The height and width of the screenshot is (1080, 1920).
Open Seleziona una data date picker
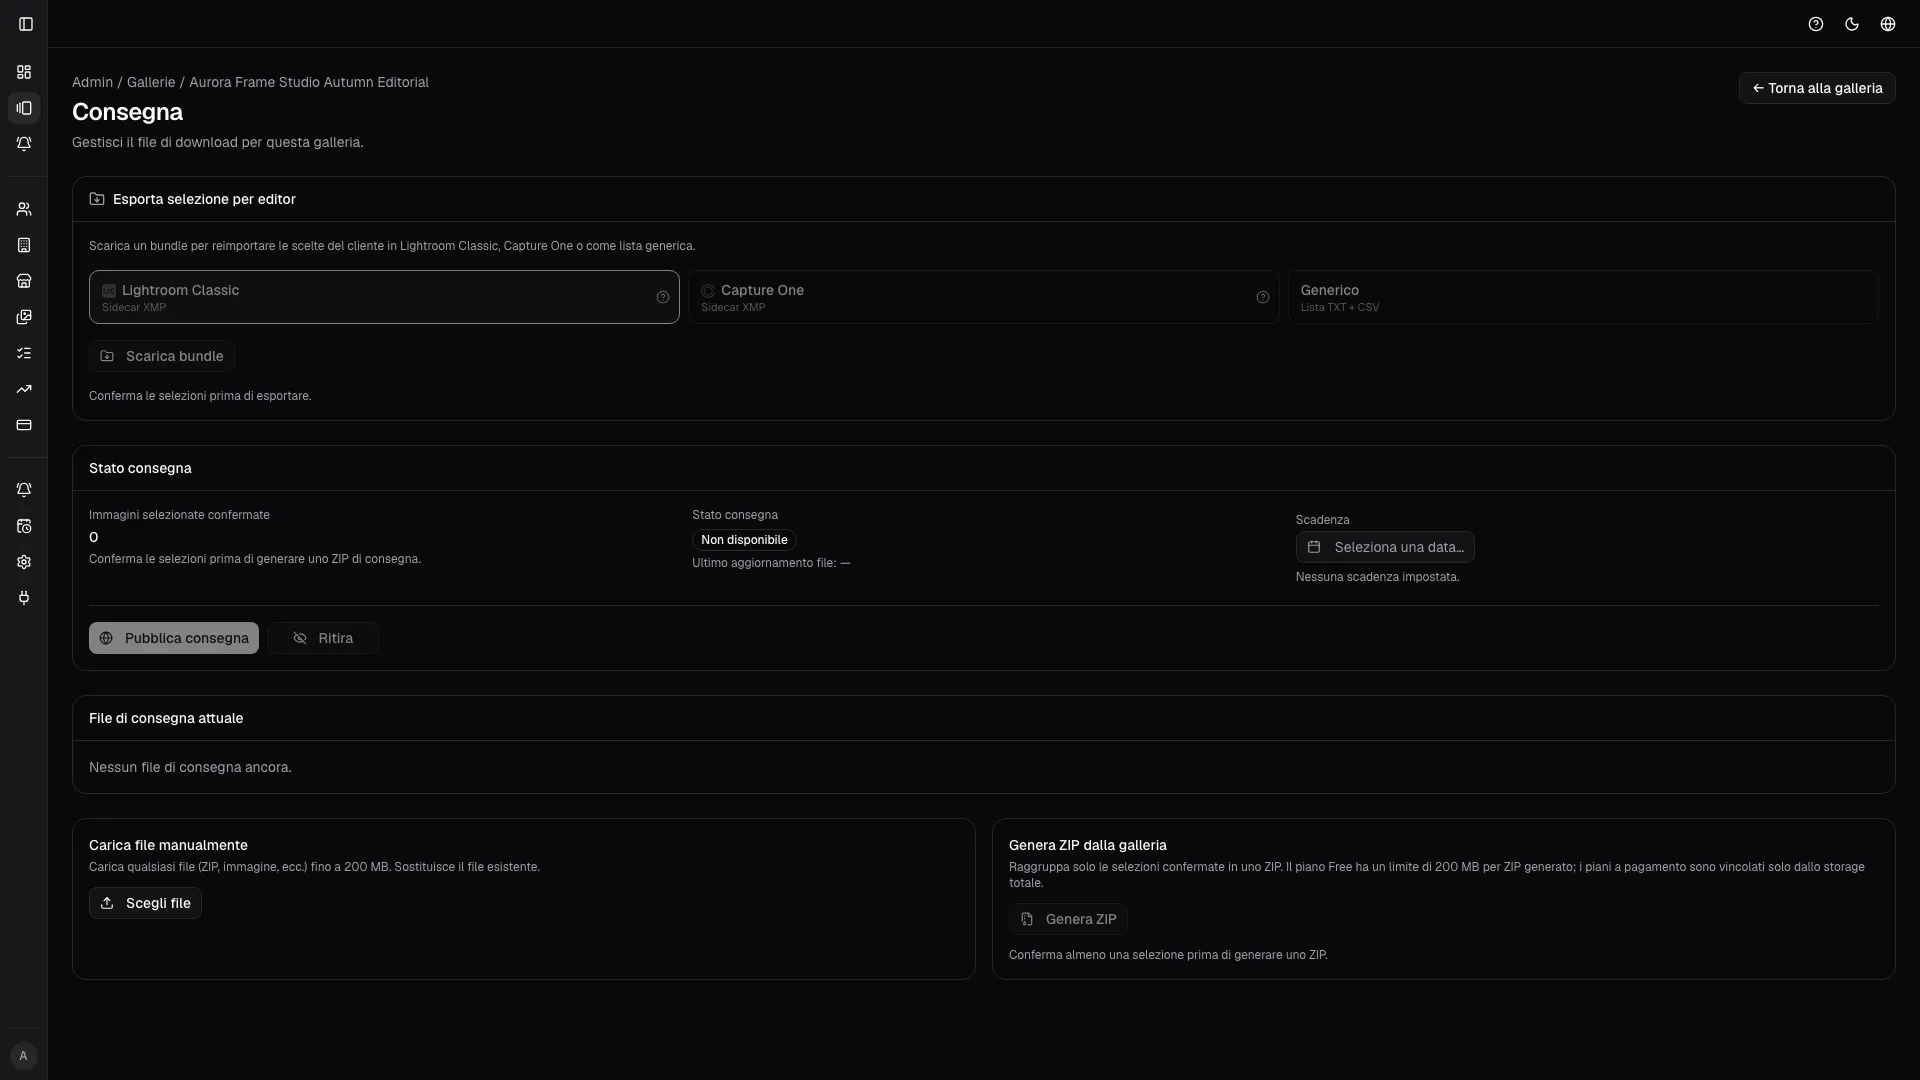pyautogui.click(x=1385, y=547)
